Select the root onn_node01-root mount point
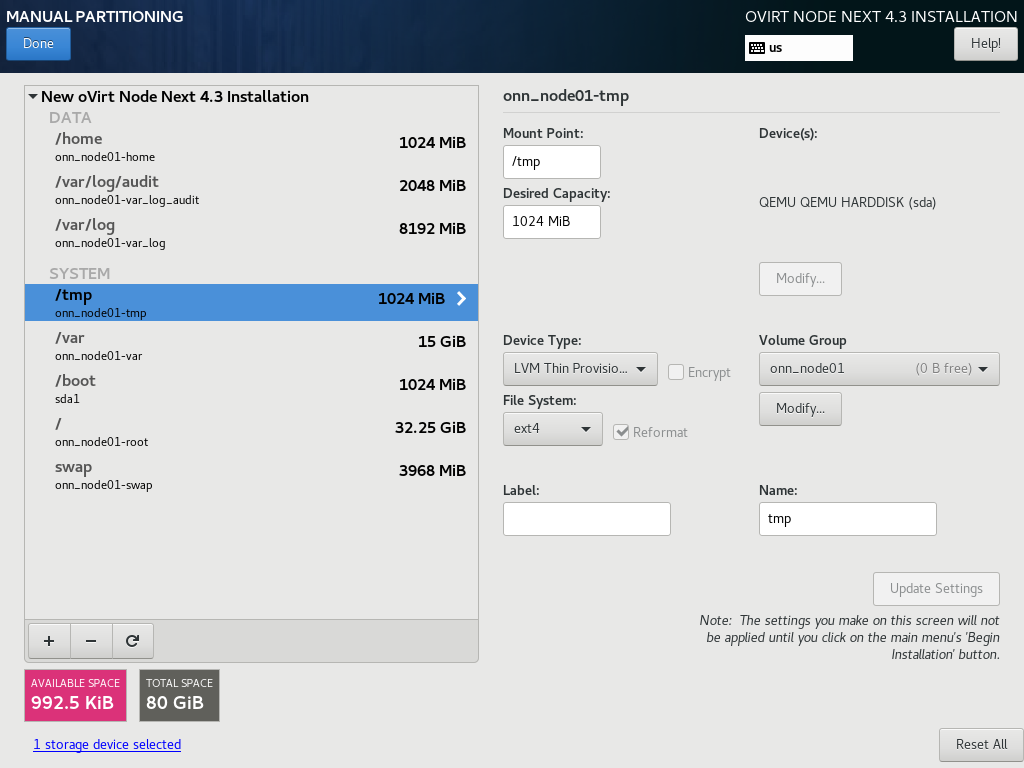1024x768 pixels. [x=251, y=432]
